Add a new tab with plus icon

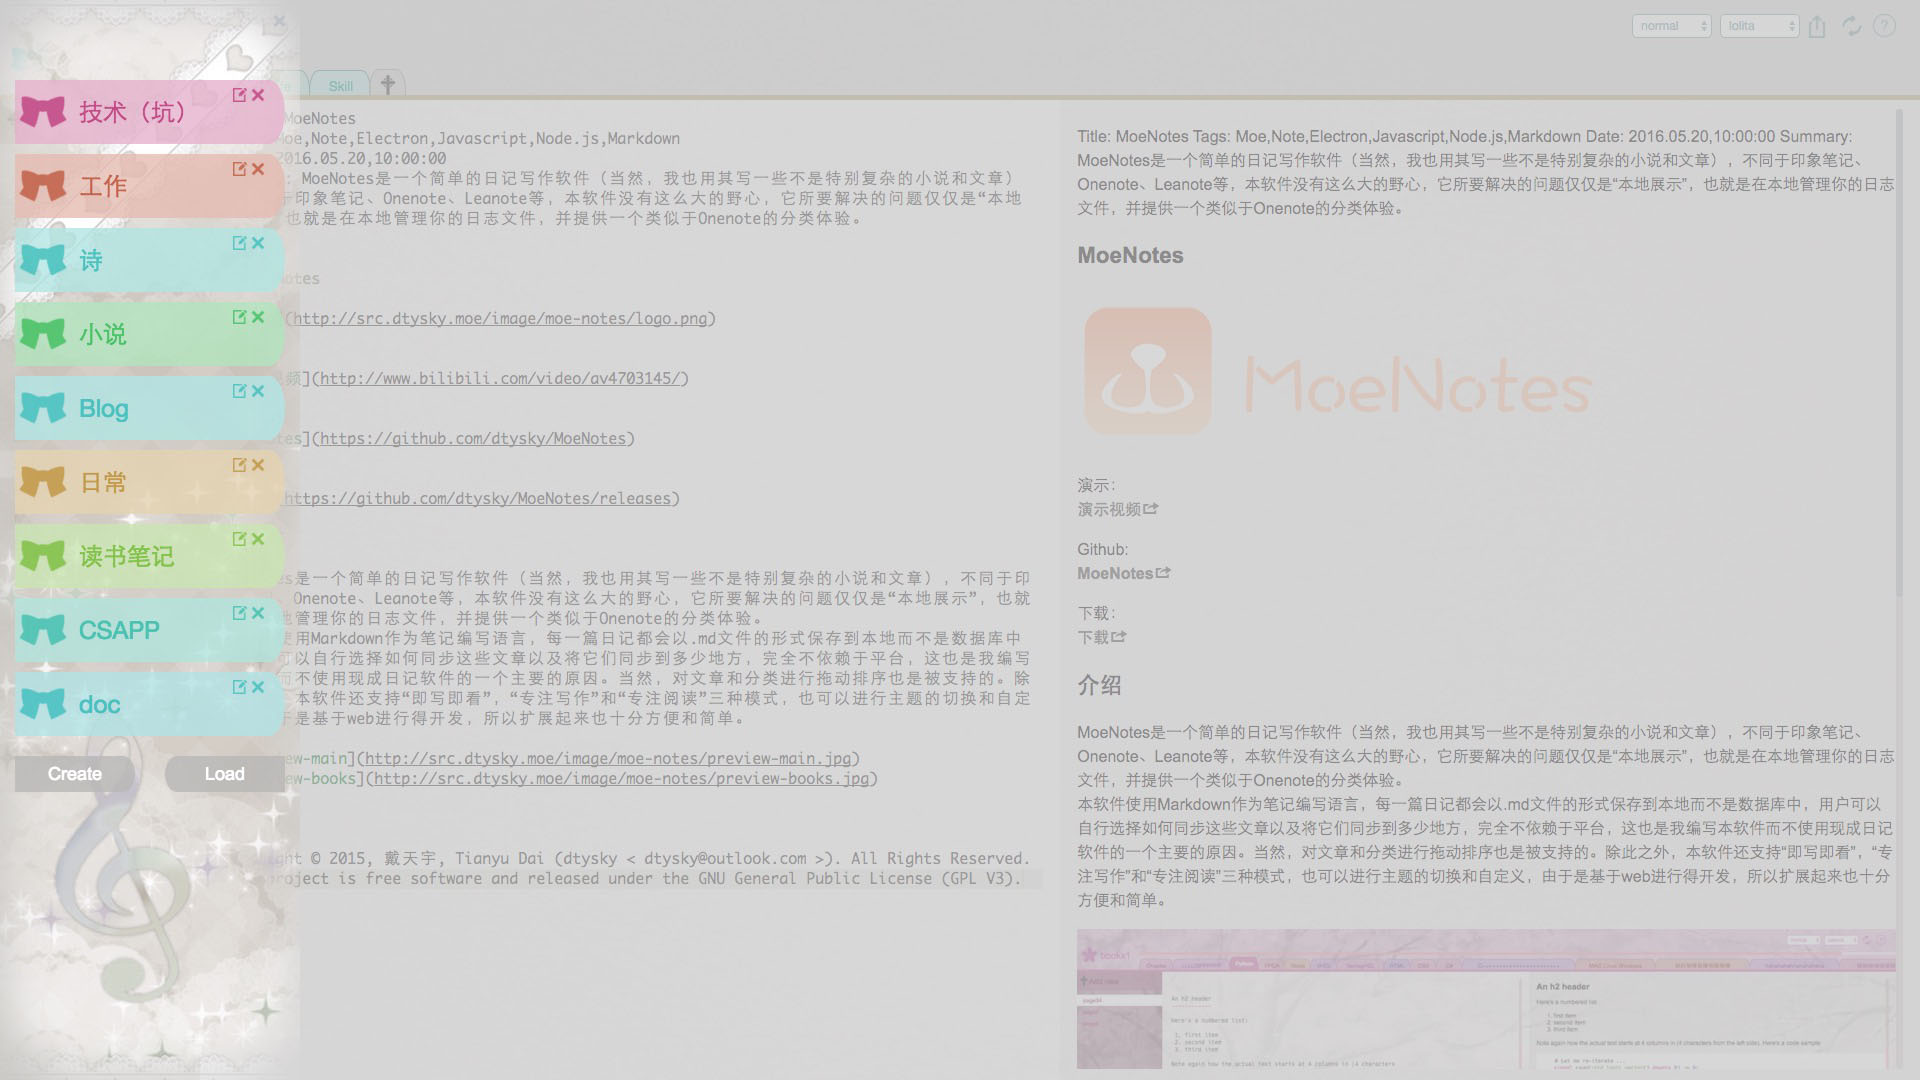pyautogui.click(x=388, y=84)
